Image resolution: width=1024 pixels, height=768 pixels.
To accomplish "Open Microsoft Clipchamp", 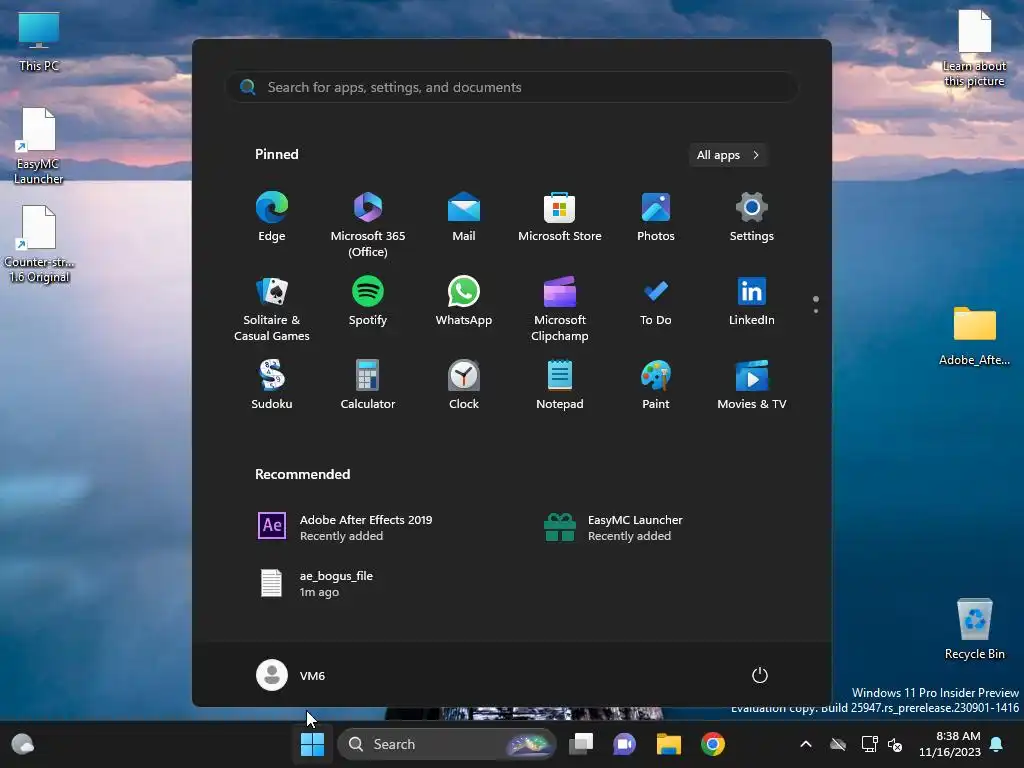I will click(x=560, y=309).
